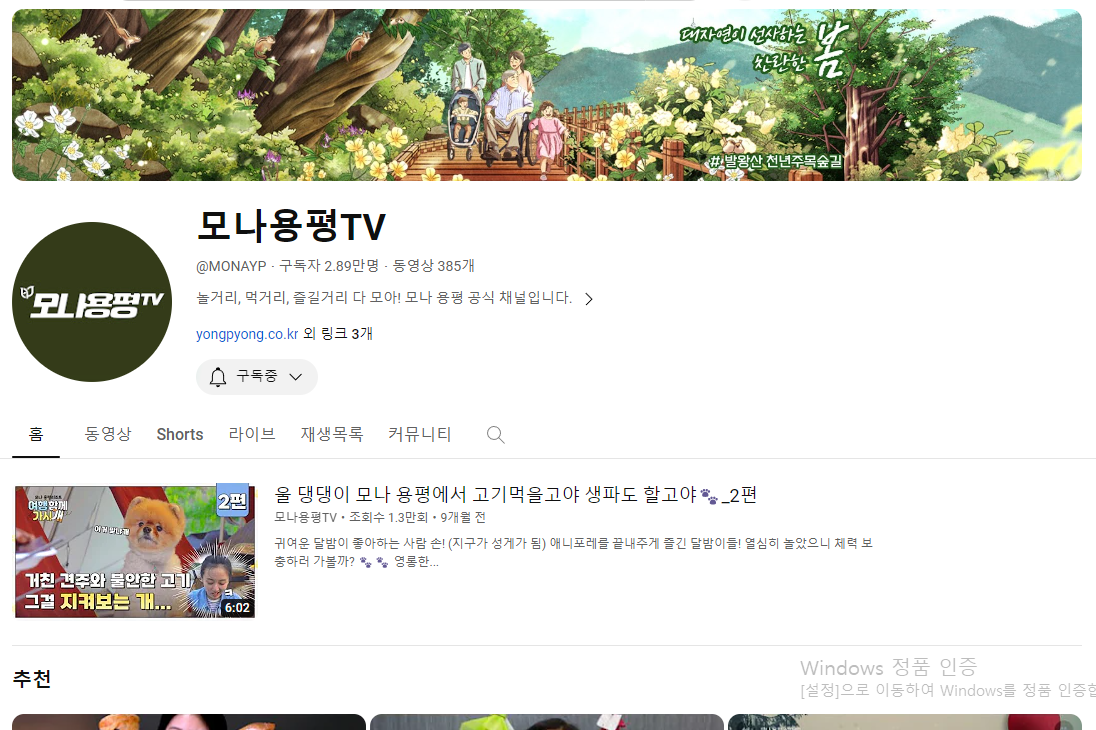This screenshot has width=1096, height=730.
Task: Switch to the 동영상 tab
Action: 108,435
